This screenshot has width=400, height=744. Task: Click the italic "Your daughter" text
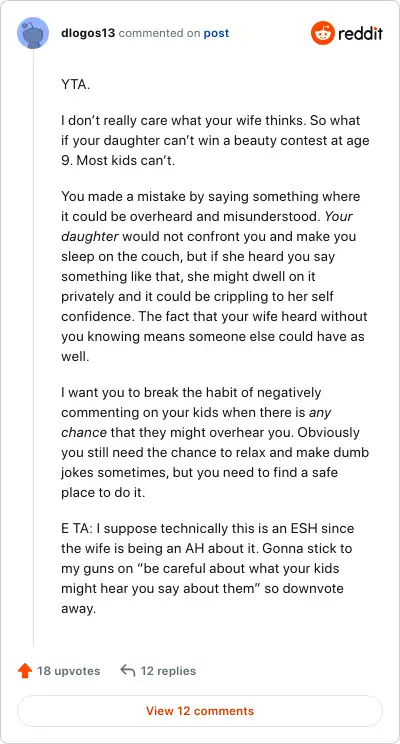(207, 226)
